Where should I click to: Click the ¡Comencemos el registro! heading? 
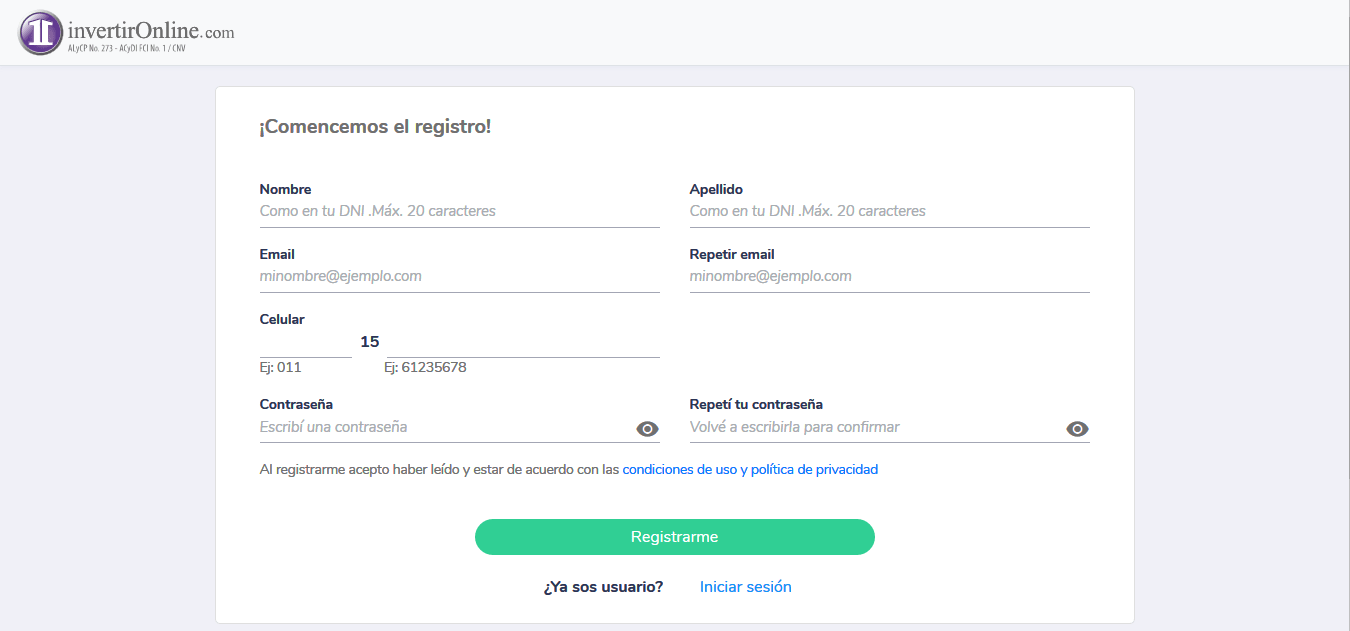(x=375, y=127)
